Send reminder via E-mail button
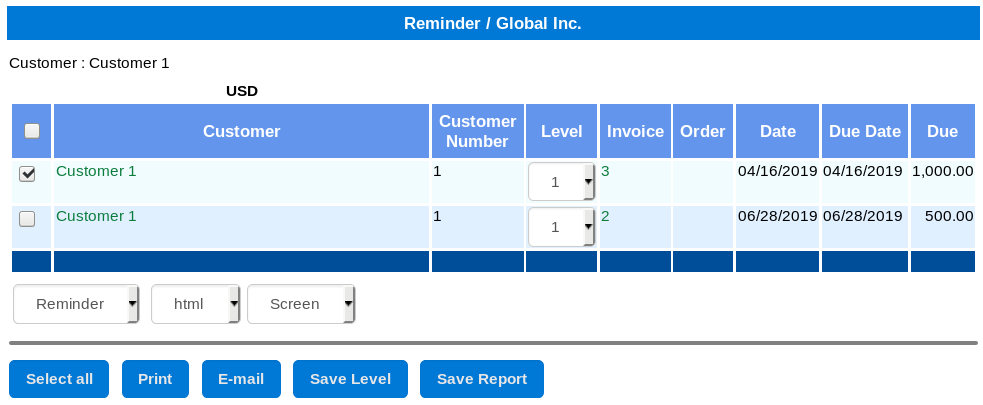983x405 pixels. click(241, 379)
